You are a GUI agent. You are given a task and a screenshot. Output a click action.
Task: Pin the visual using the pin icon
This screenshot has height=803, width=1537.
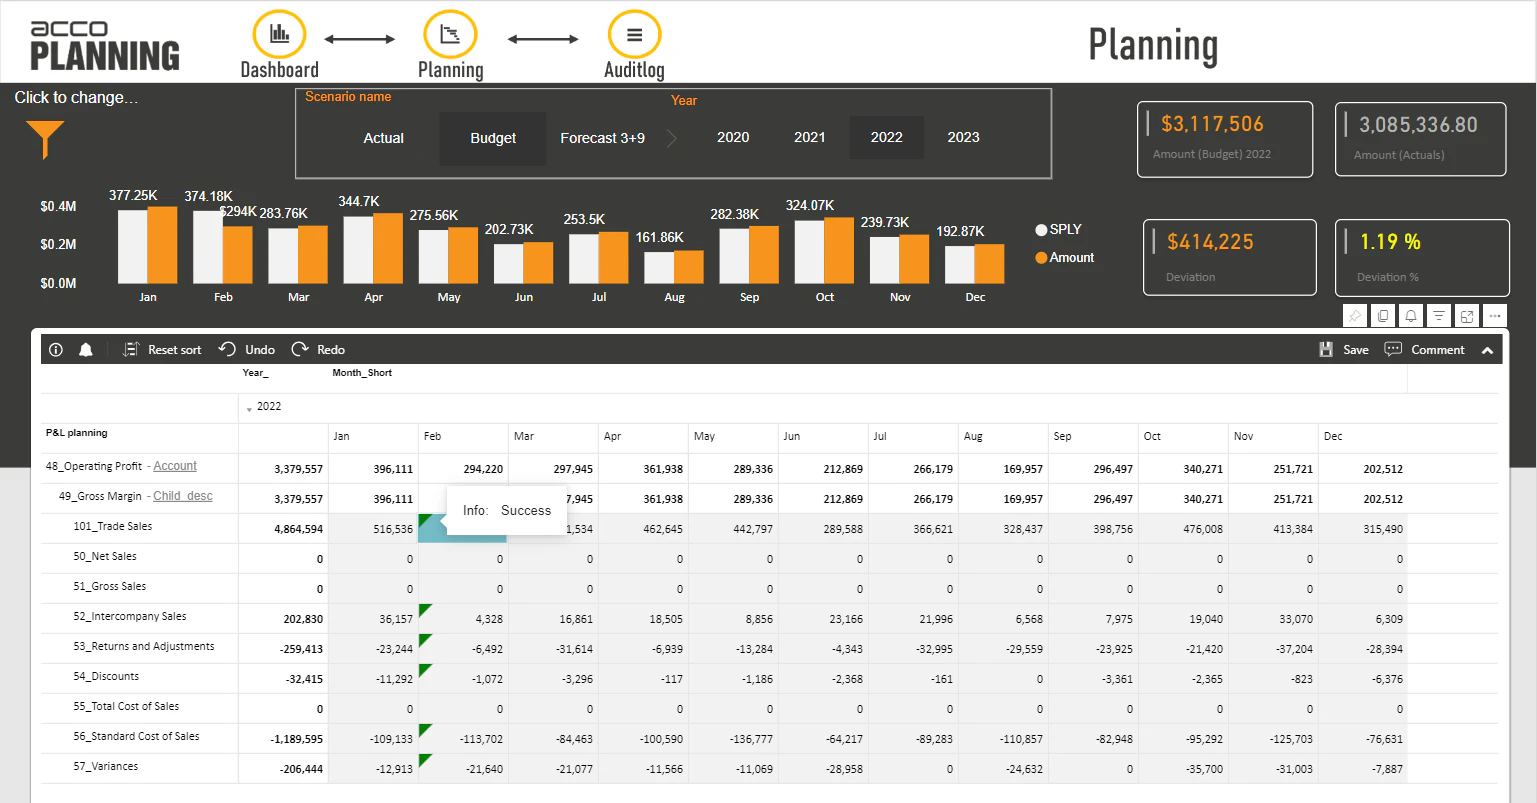point(1355,315)
